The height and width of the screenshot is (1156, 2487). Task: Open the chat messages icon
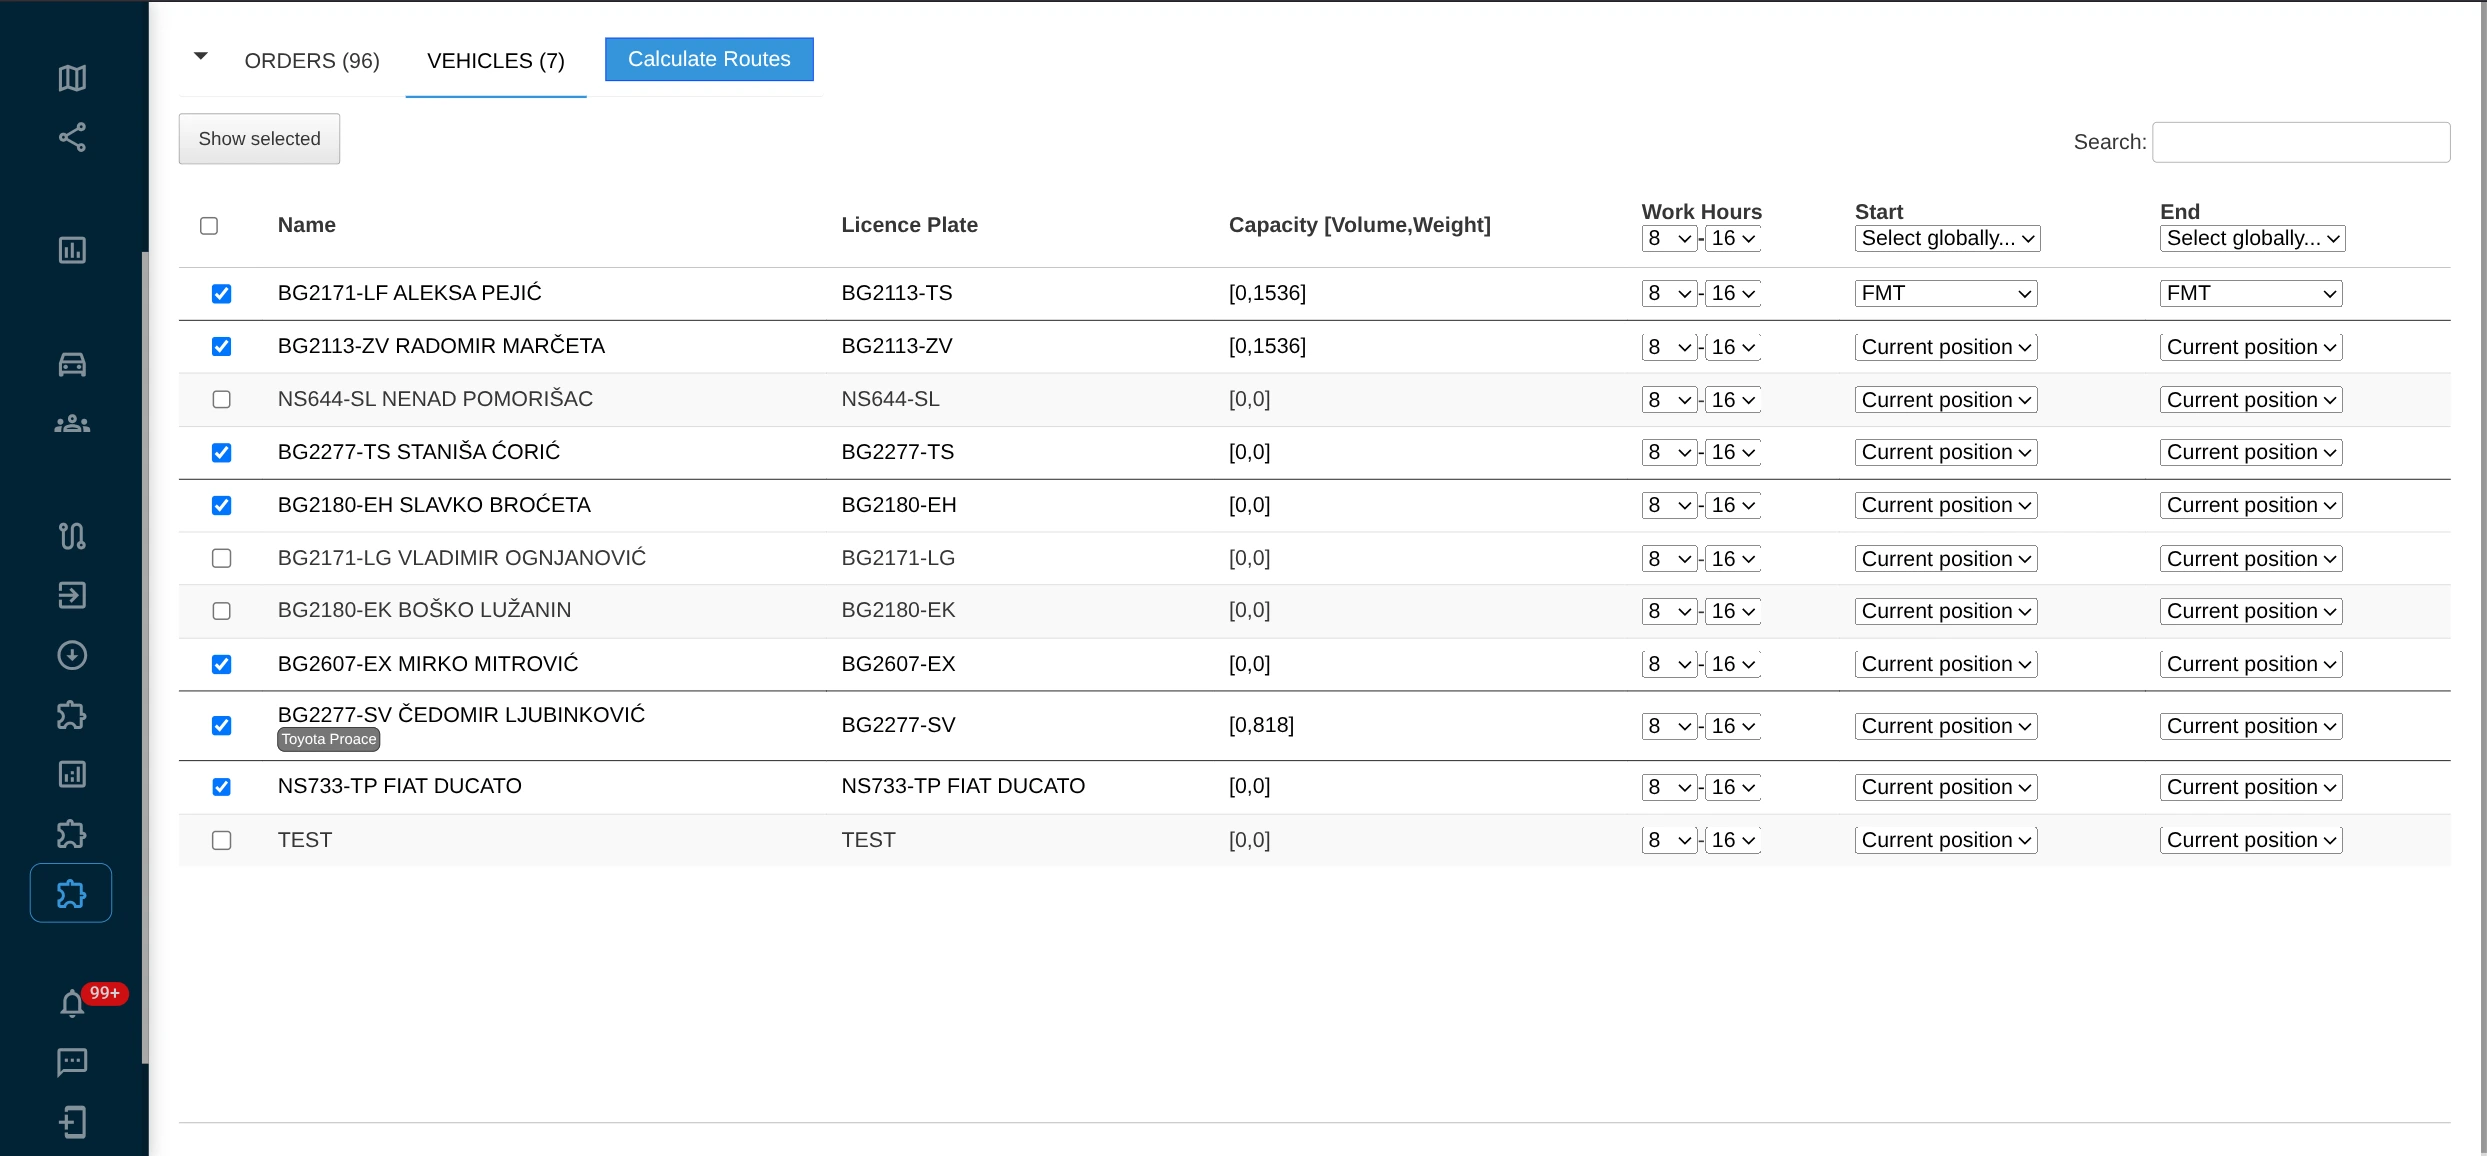pos(72,1062)
